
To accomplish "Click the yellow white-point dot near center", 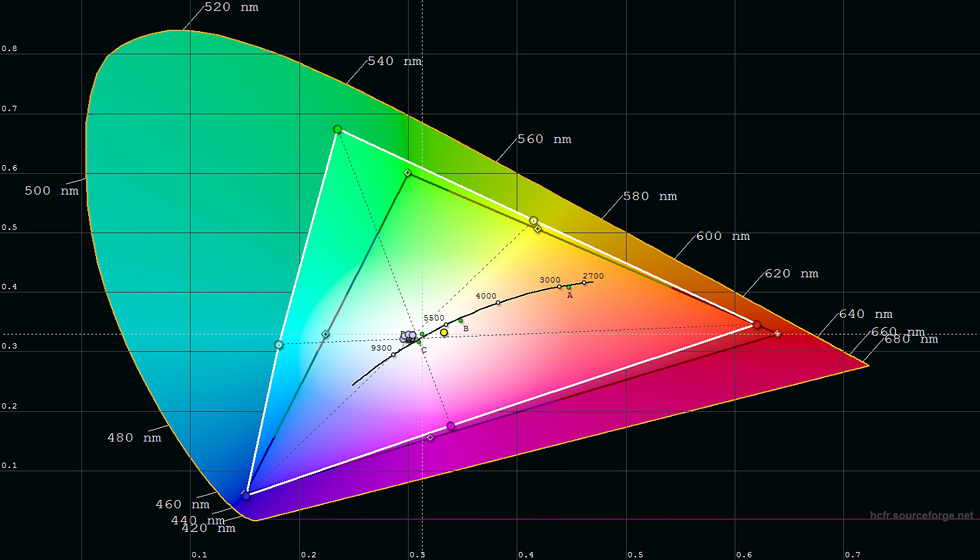I will point(444,332).
